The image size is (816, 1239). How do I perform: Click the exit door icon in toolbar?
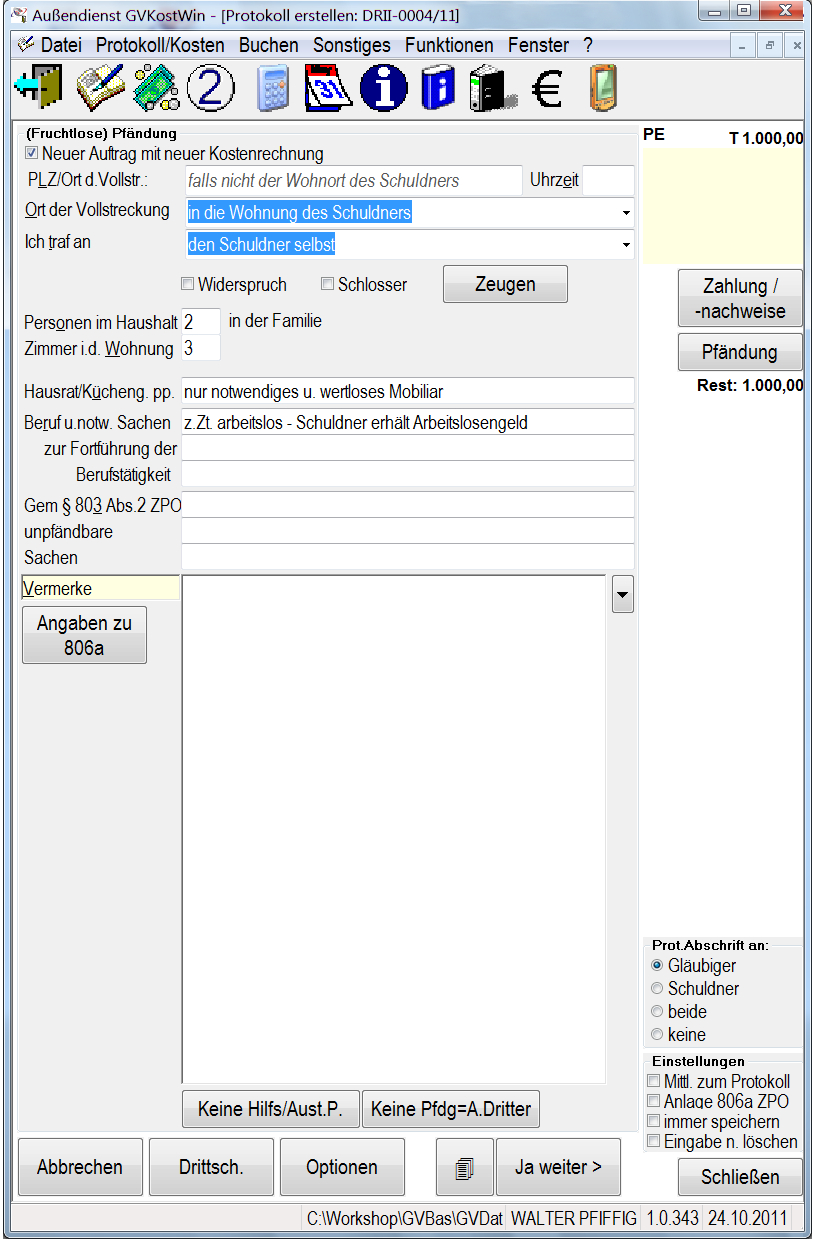[38, 88]
